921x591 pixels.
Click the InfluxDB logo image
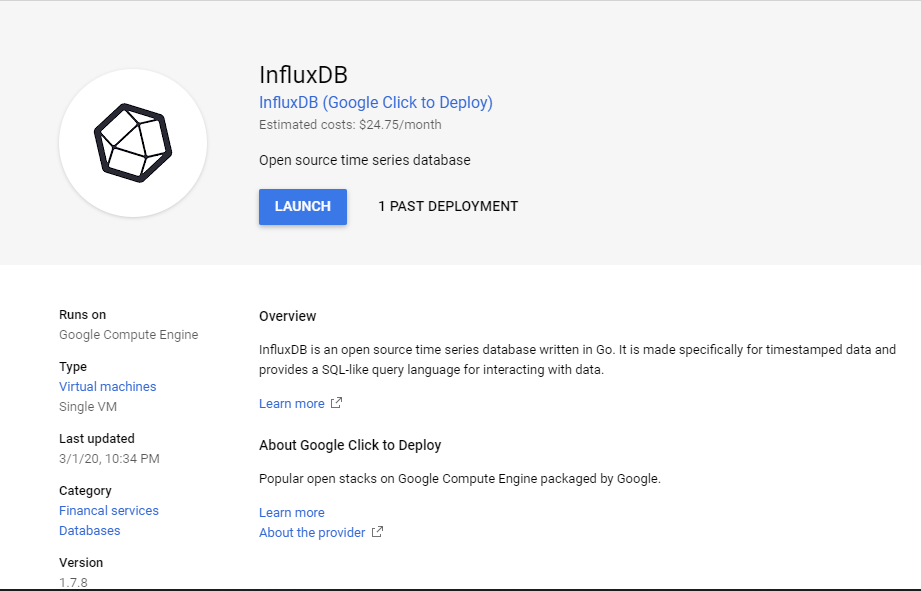[x=133, y=143]
